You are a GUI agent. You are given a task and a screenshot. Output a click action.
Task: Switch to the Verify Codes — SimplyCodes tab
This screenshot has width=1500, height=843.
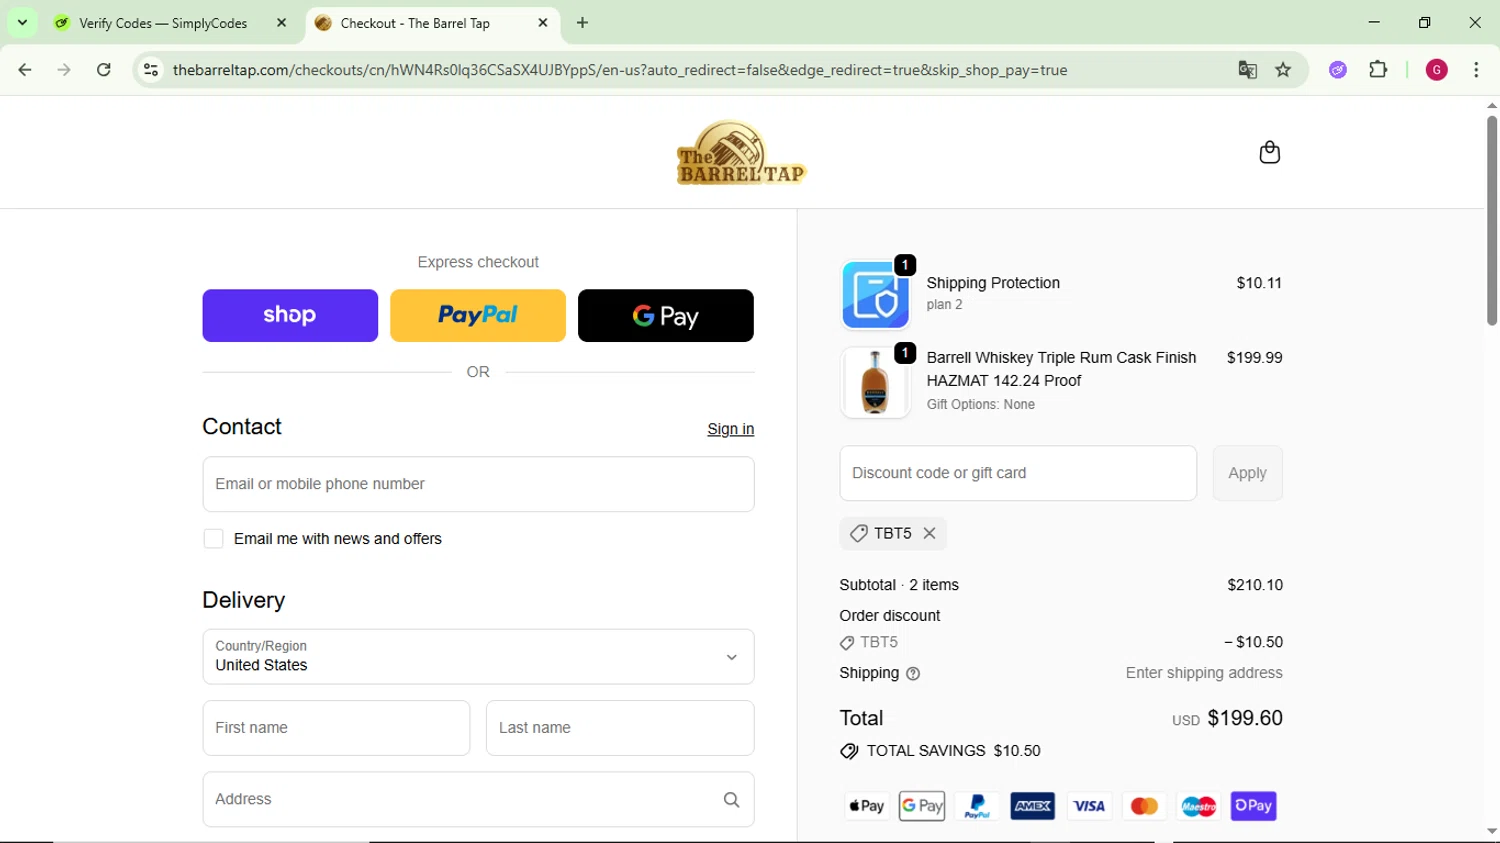pos(163,23)
